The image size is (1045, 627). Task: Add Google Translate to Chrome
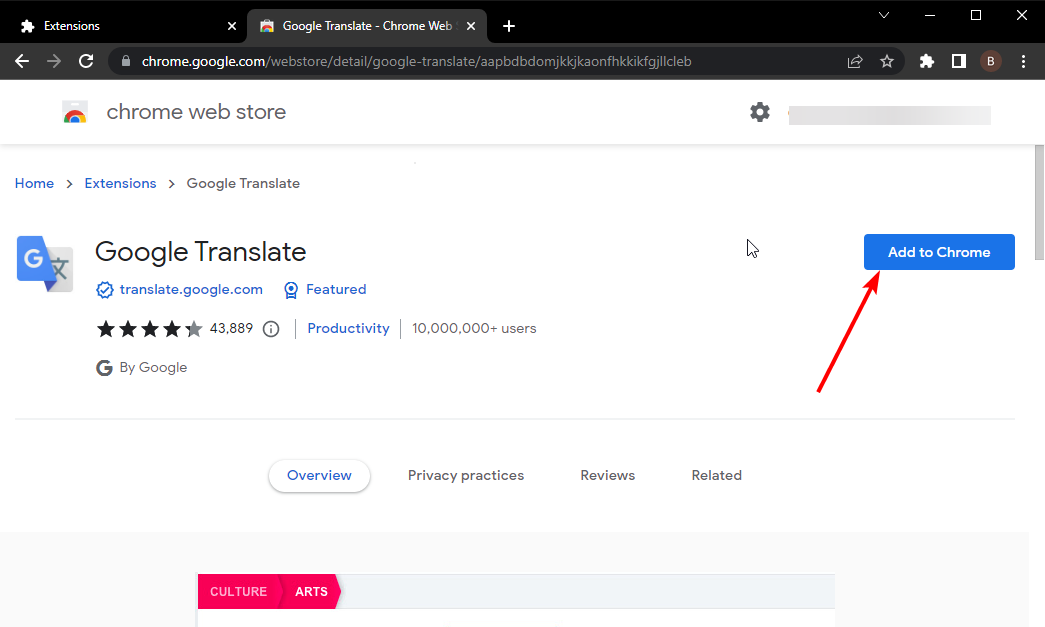tap(939, 252)
